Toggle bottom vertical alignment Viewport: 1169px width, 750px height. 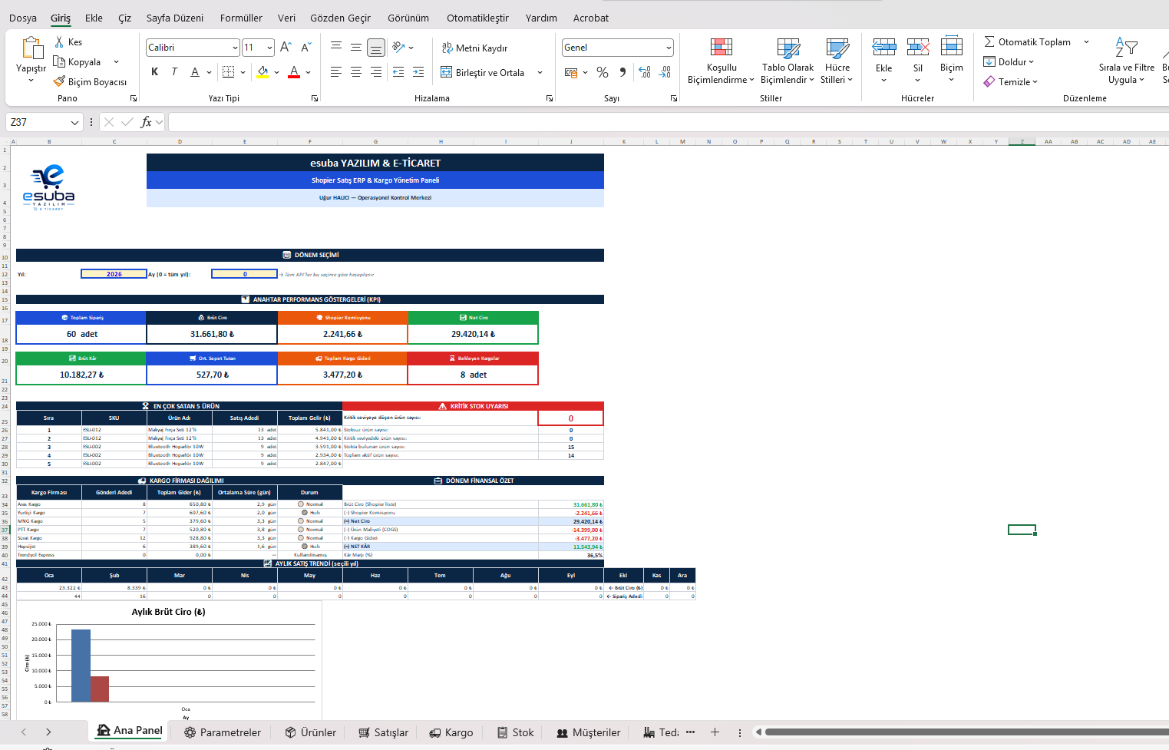point(376,48)
